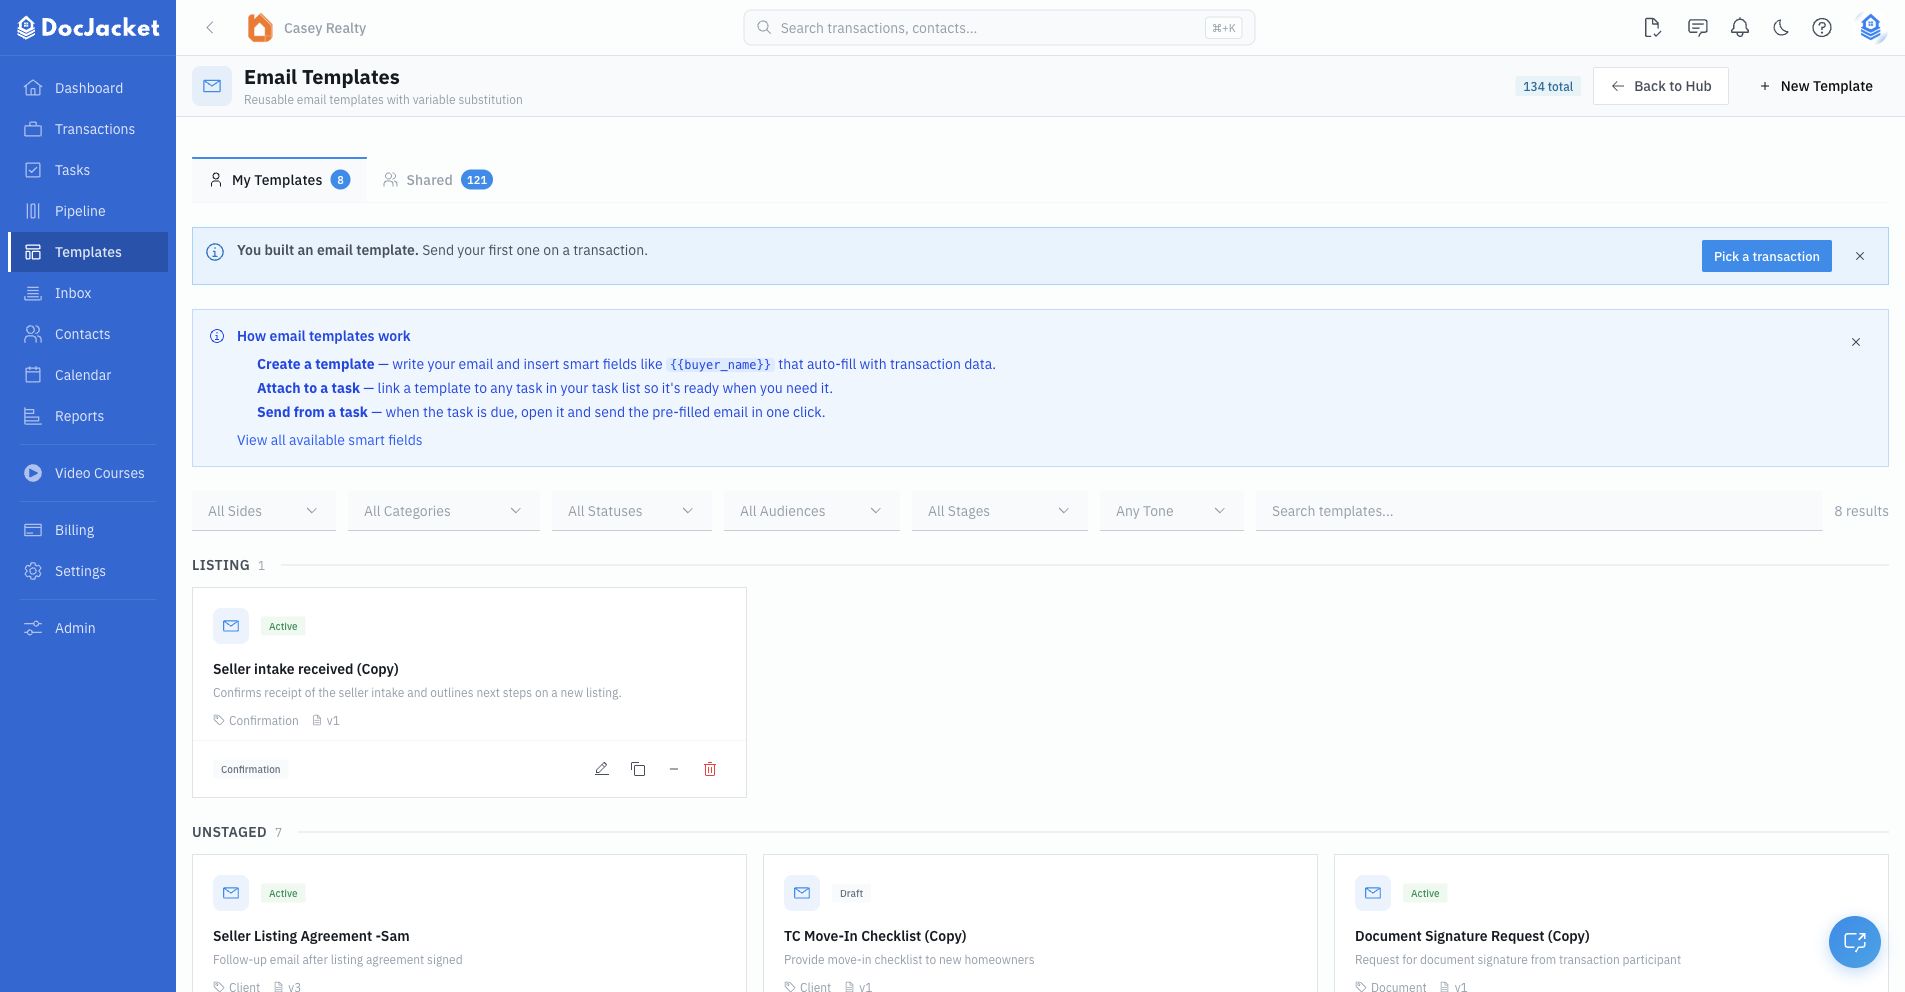Click the Email Templates envelope header icon
Image resolution: width=1905 pixels, height=992 pixels.
212,86
